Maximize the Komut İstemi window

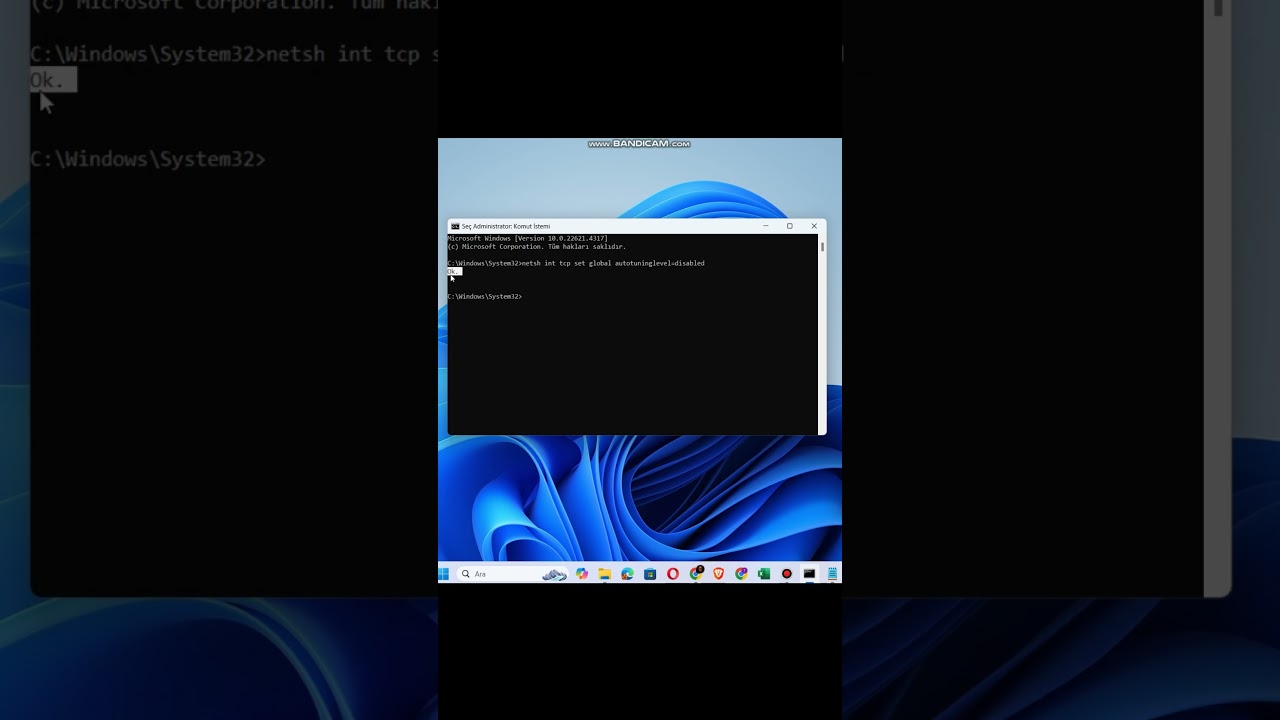[790, 226]
